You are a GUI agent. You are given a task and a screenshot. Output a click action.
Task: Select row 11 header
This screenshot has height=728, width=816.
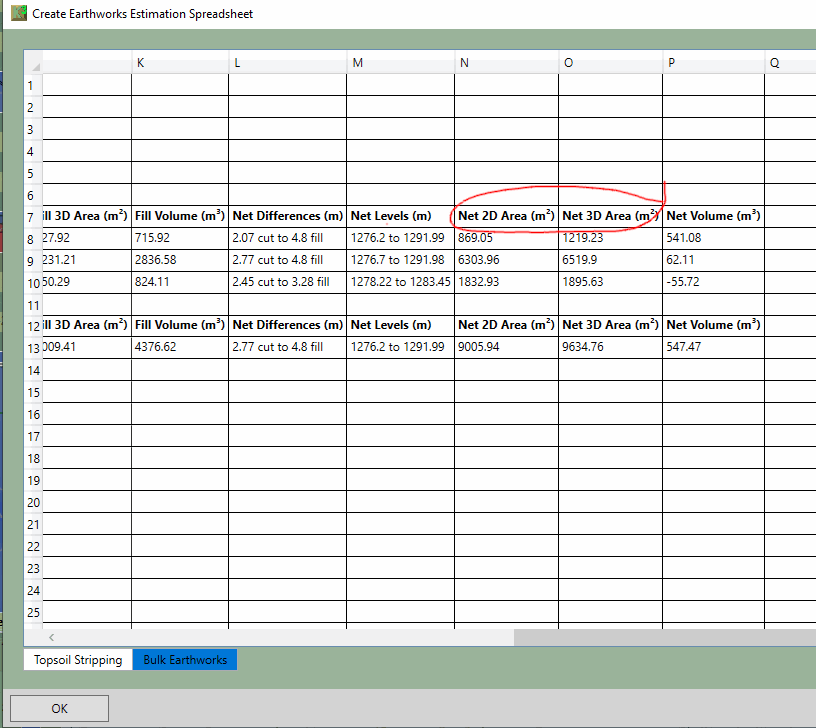click(33, 305)
